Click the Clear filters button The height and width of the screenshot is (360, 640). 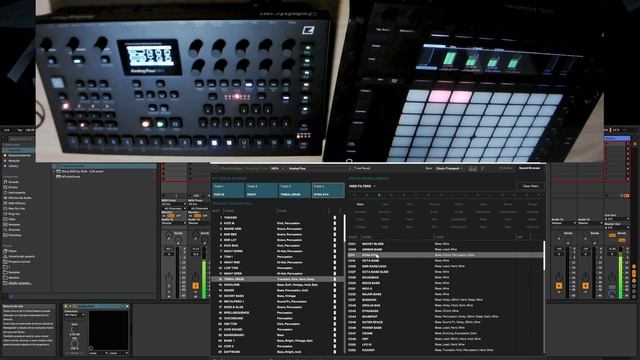530,186
